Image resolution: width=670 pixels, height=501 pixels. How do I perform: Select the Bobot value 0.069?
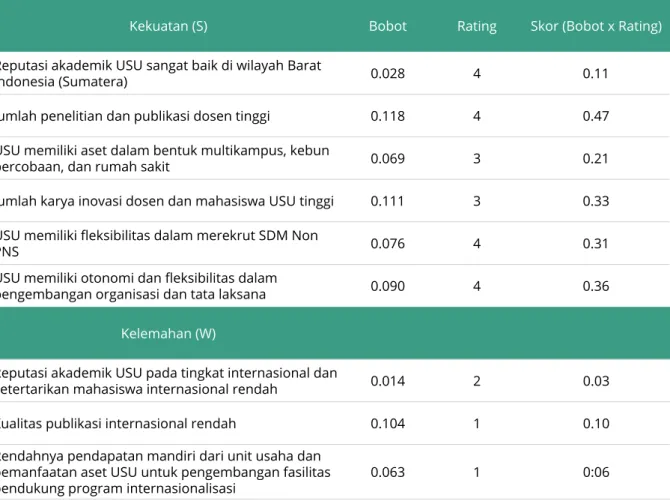click(388, 158)
